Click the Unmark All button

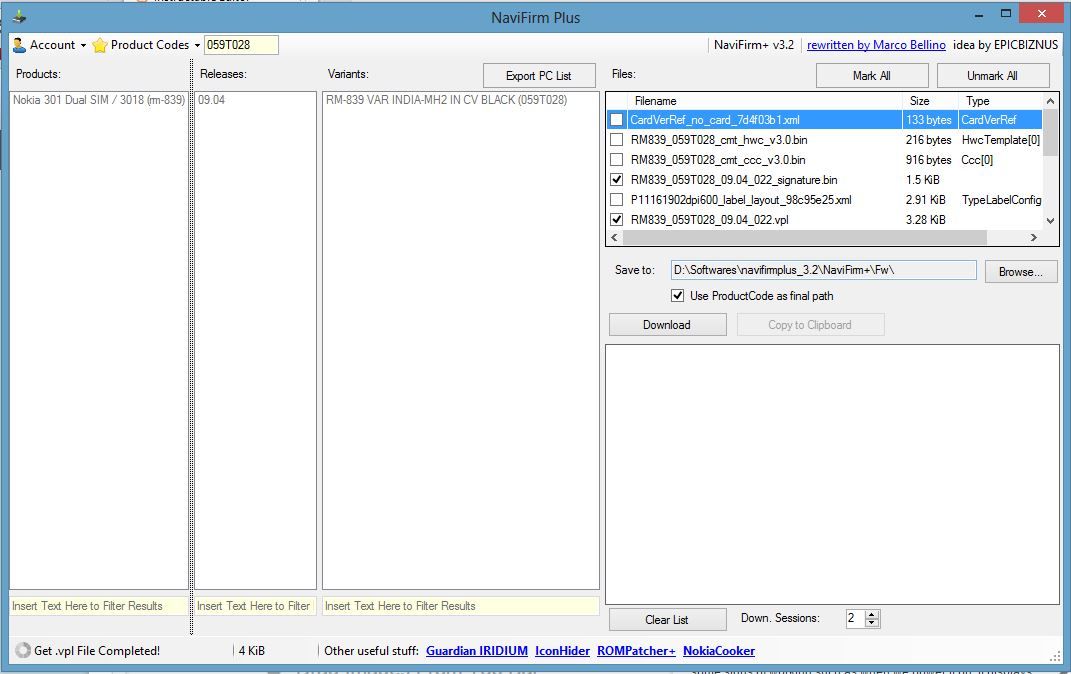tap(992, 76)
